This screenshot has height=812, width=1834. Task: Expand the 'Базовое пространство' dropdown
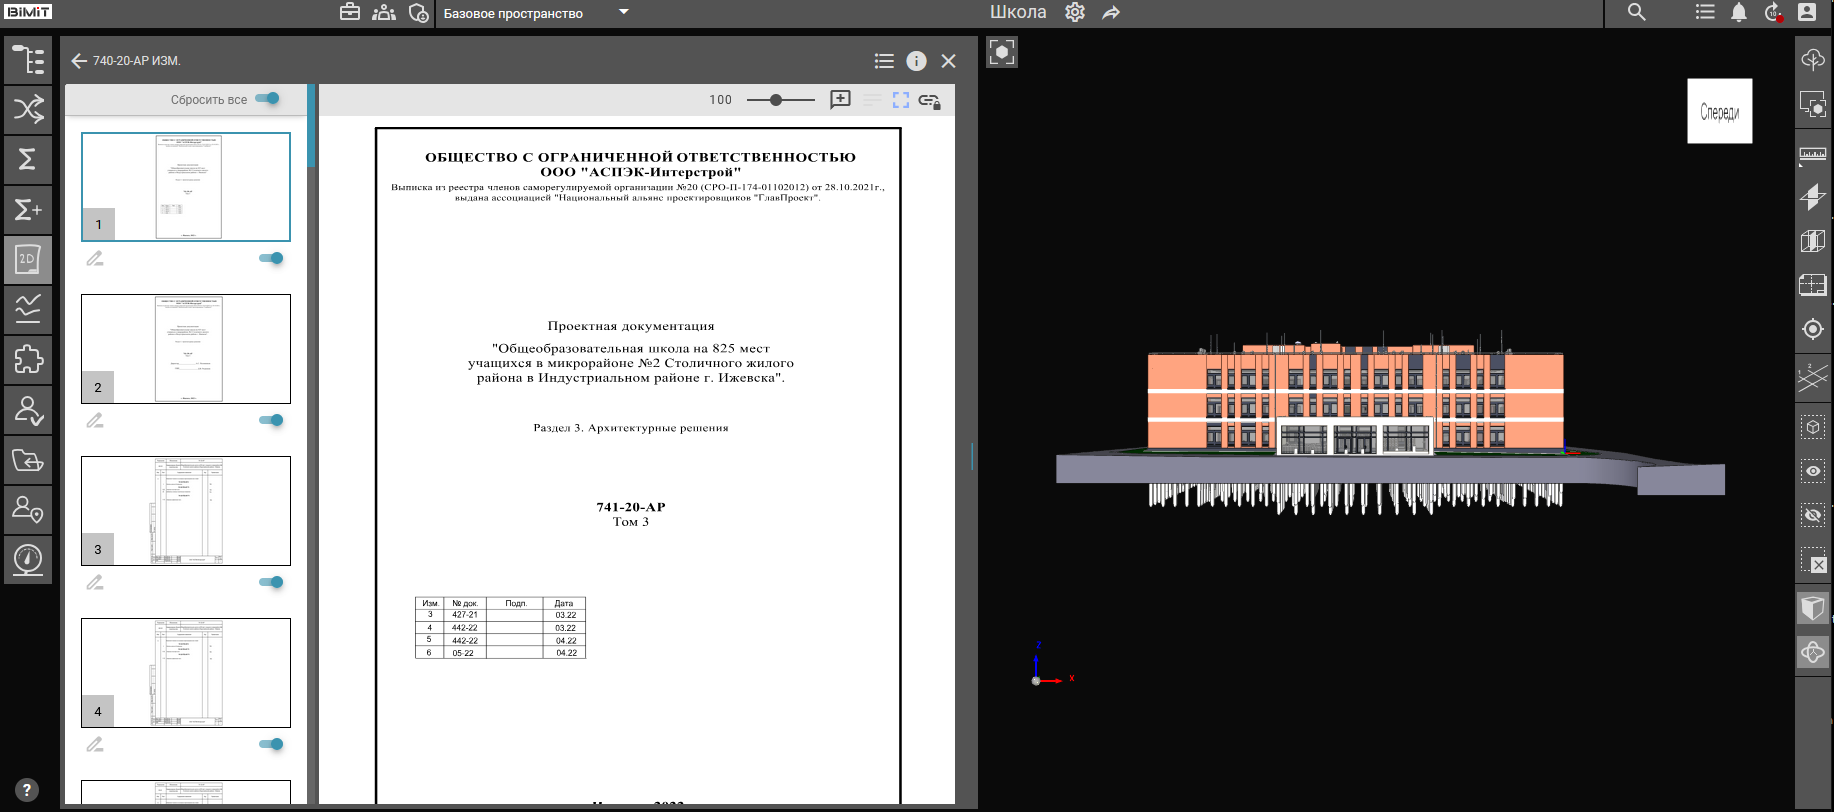pyautogui.click(x=624, y=13)
